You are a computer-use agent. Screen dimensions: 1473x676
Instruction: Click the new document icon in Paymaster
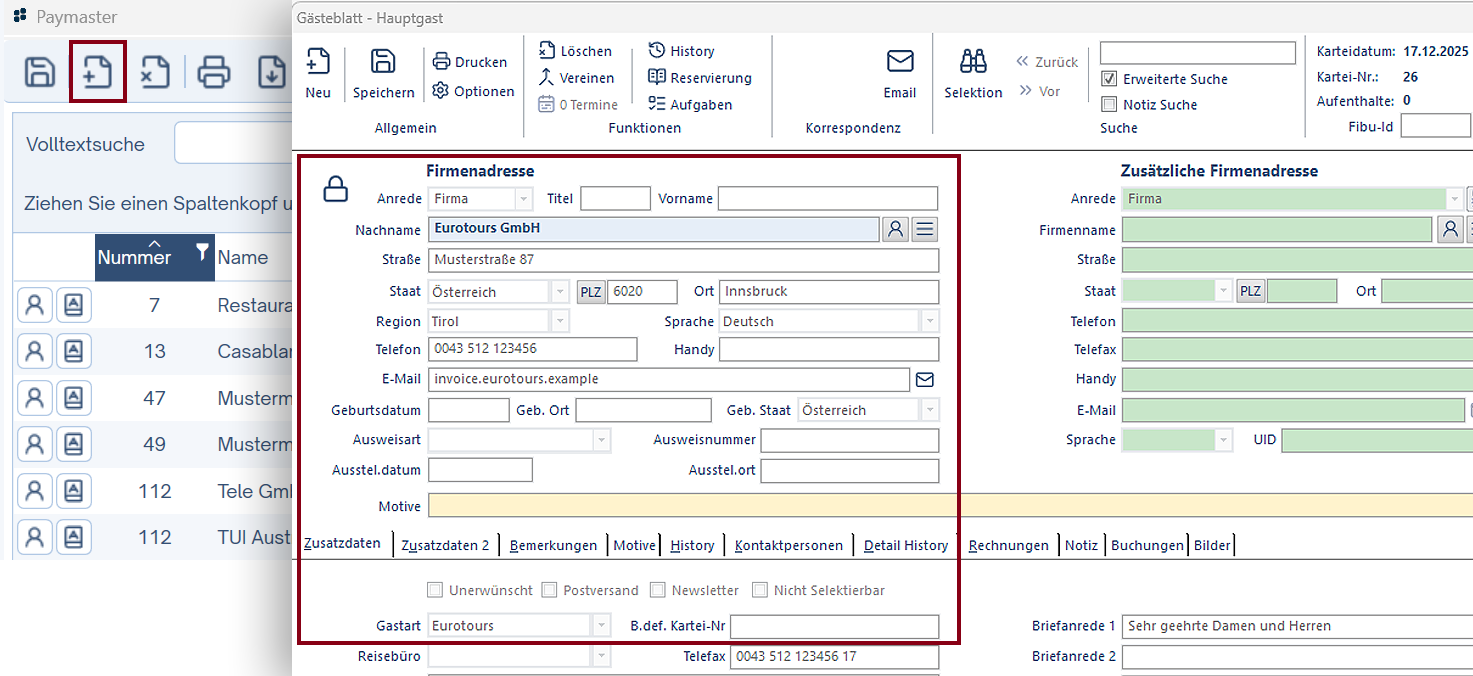[x=97, y=72]
